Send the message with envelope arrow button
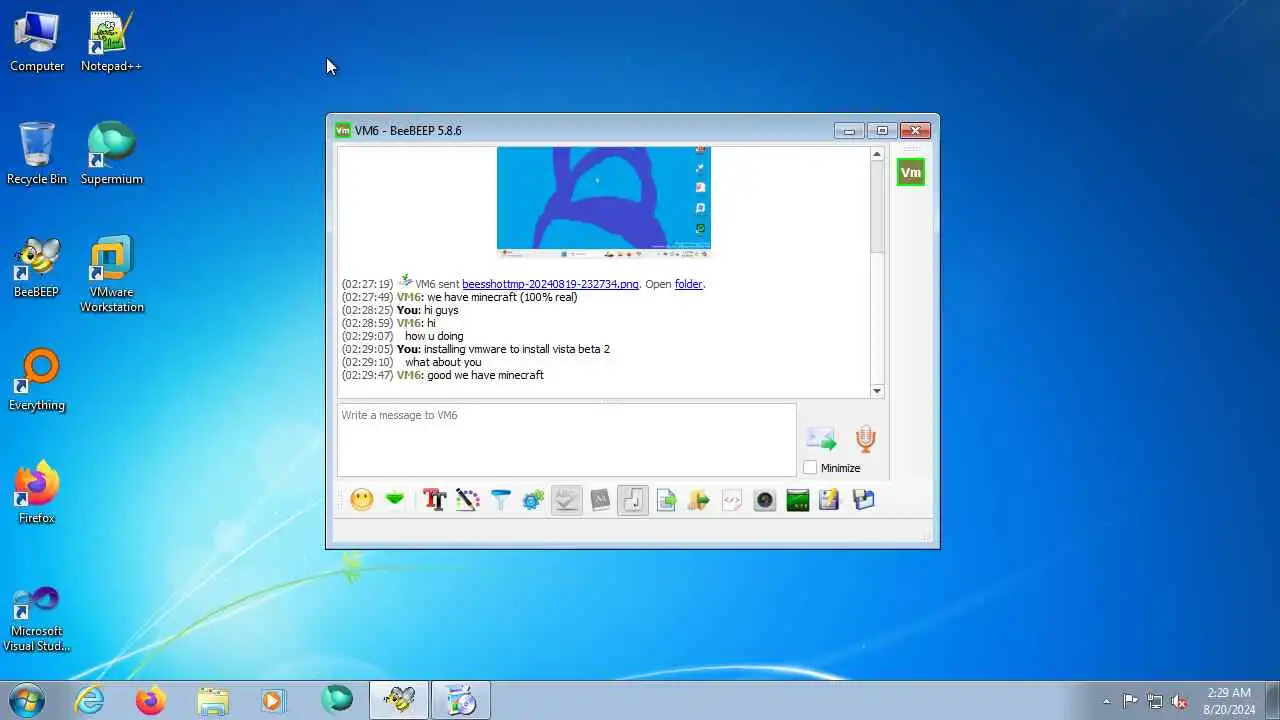Screen dimensions: 1280x720 pos(821,439)
